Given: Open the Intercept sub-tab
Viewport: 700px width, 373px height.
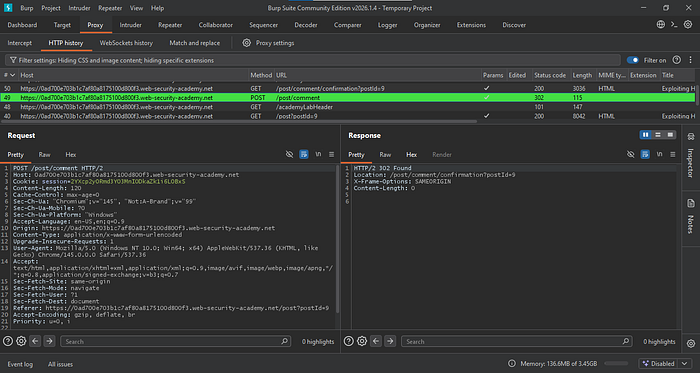Looking at the screenshot, I should (20, 43).
